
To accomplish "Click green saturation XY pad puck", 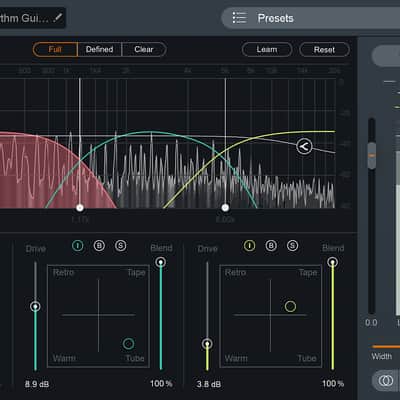I will click(x=129, y=343).
